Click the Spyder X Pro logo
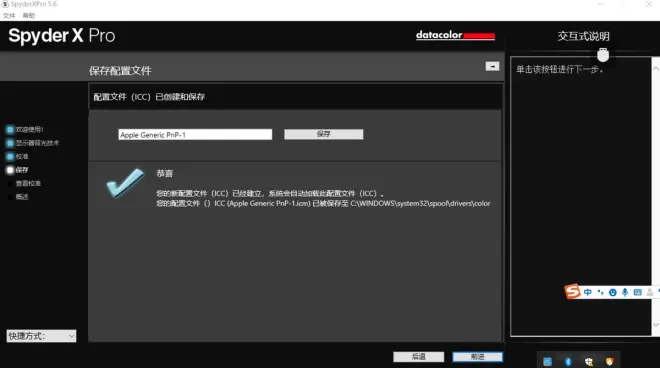660x368 pixels. tap(61, 36)
